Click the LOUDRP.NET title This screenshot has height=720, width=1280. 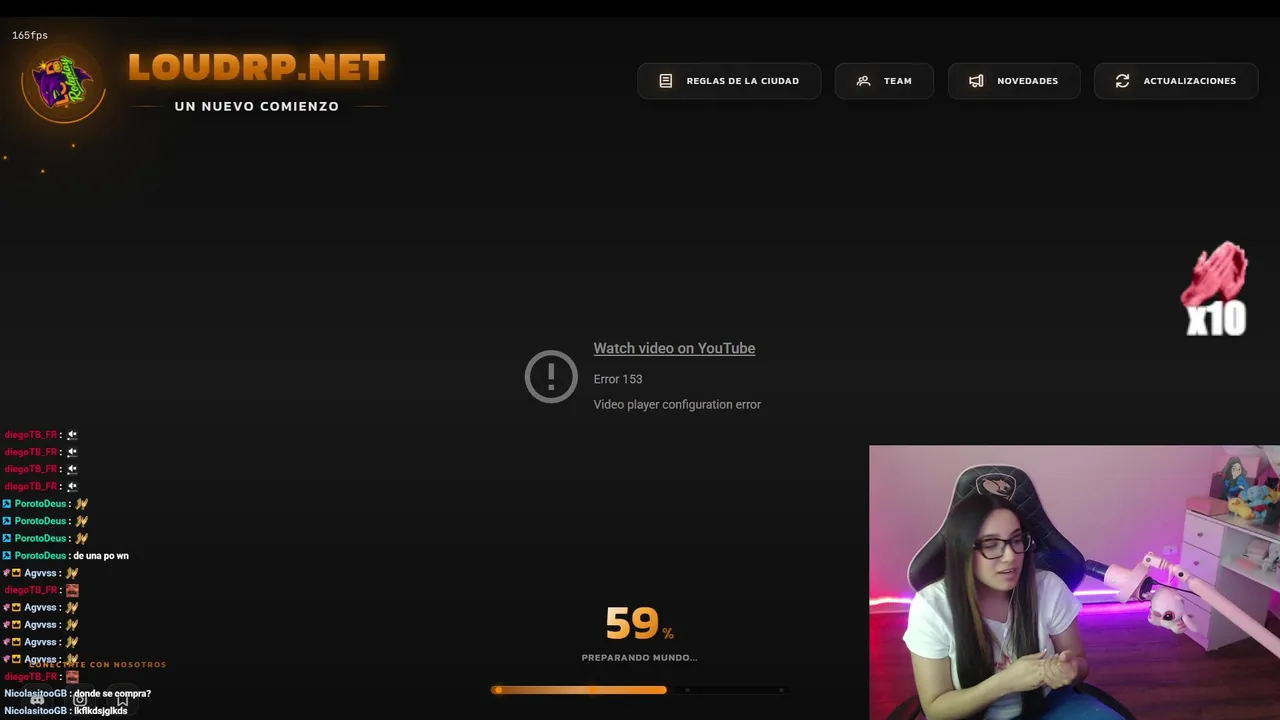257,68
